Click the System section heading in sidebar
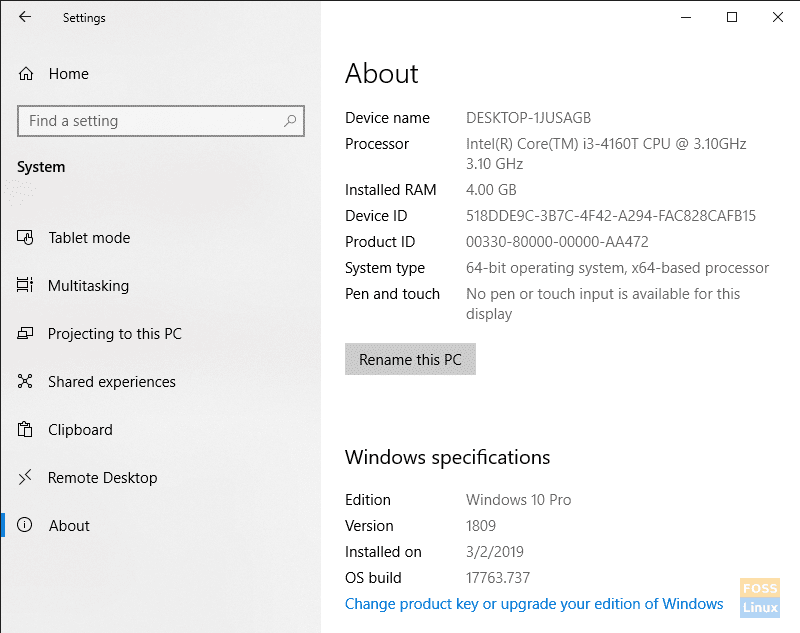 pos(41,167)
